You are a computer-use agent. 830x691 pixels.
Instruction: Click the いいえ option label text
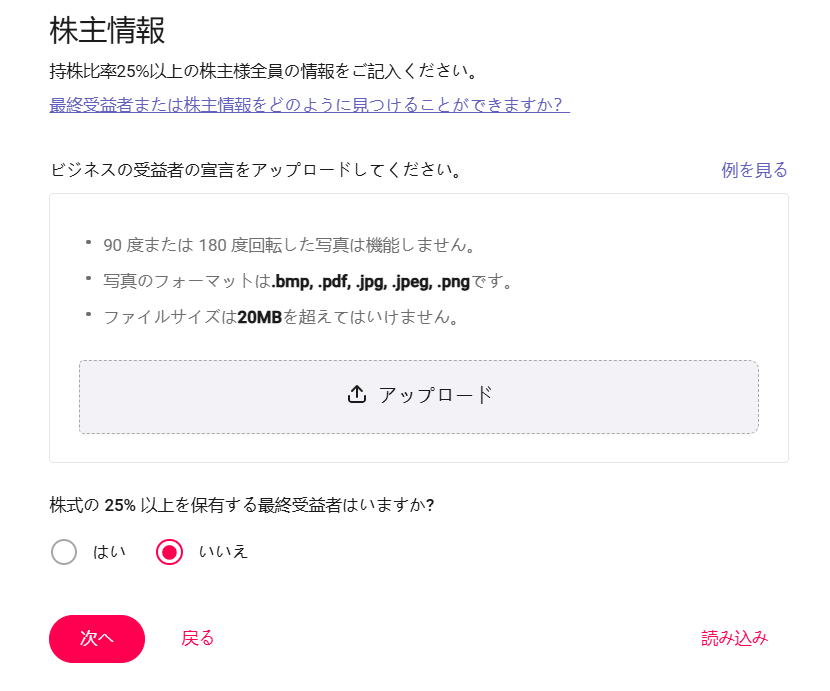point(223,552)
